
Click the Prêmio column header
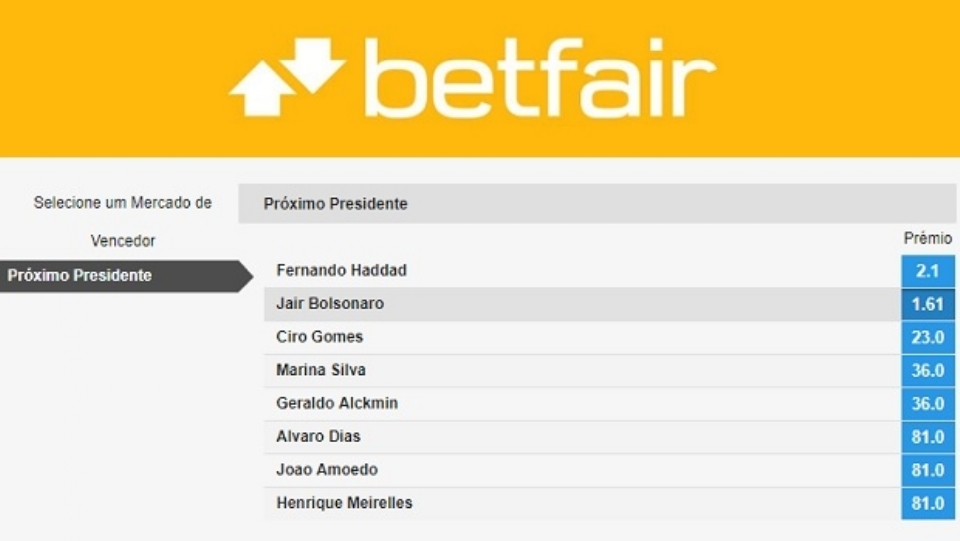click(x=927, y=239)
